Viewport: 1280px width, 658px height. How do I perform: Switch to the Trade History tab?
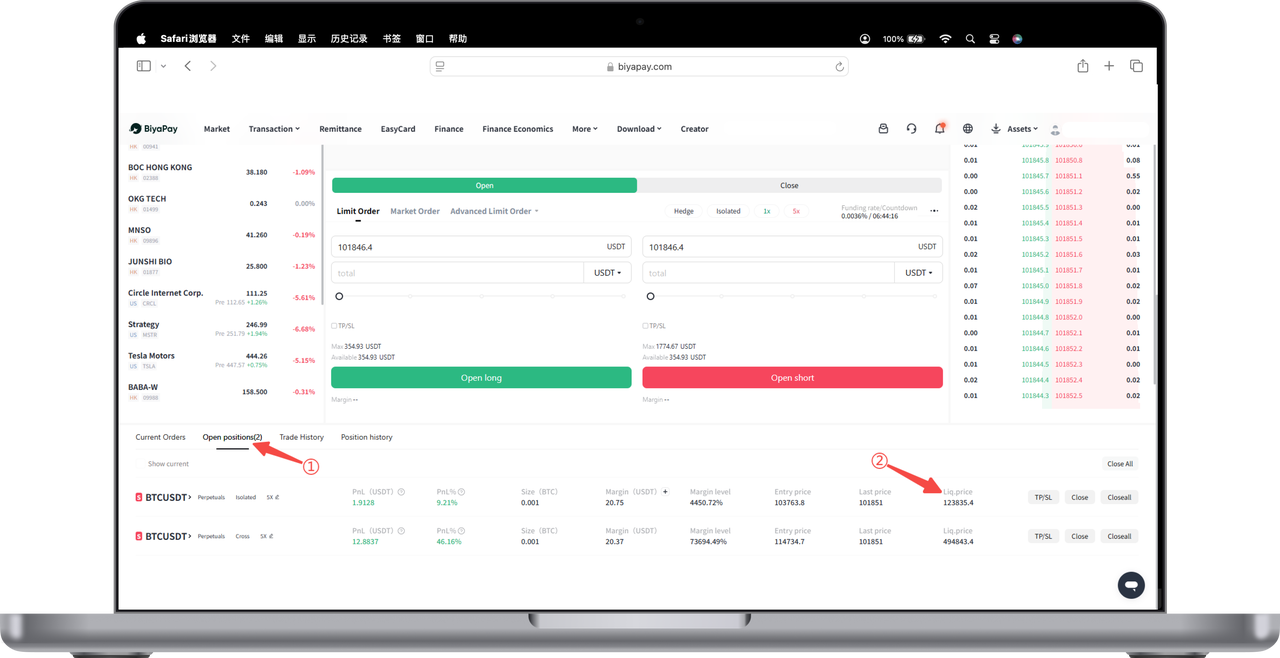point(301,437)
